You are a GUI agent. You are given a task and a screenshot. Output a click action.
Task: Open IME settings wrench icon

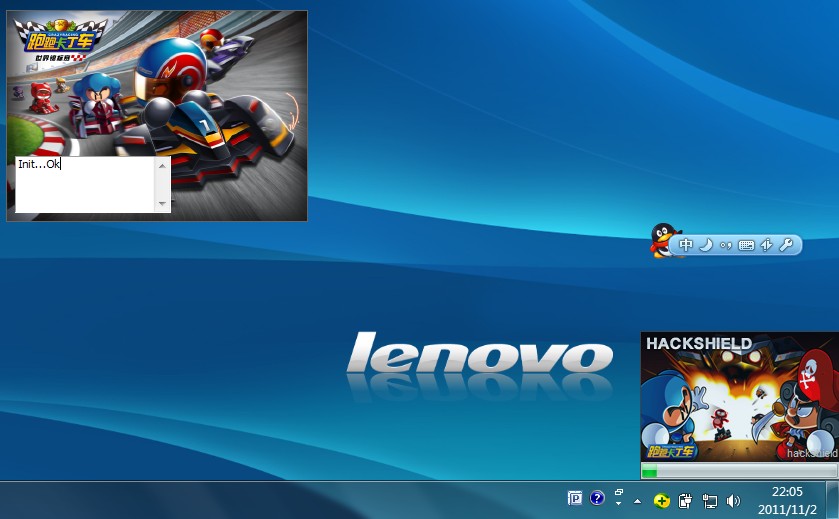tap(786, 245)
